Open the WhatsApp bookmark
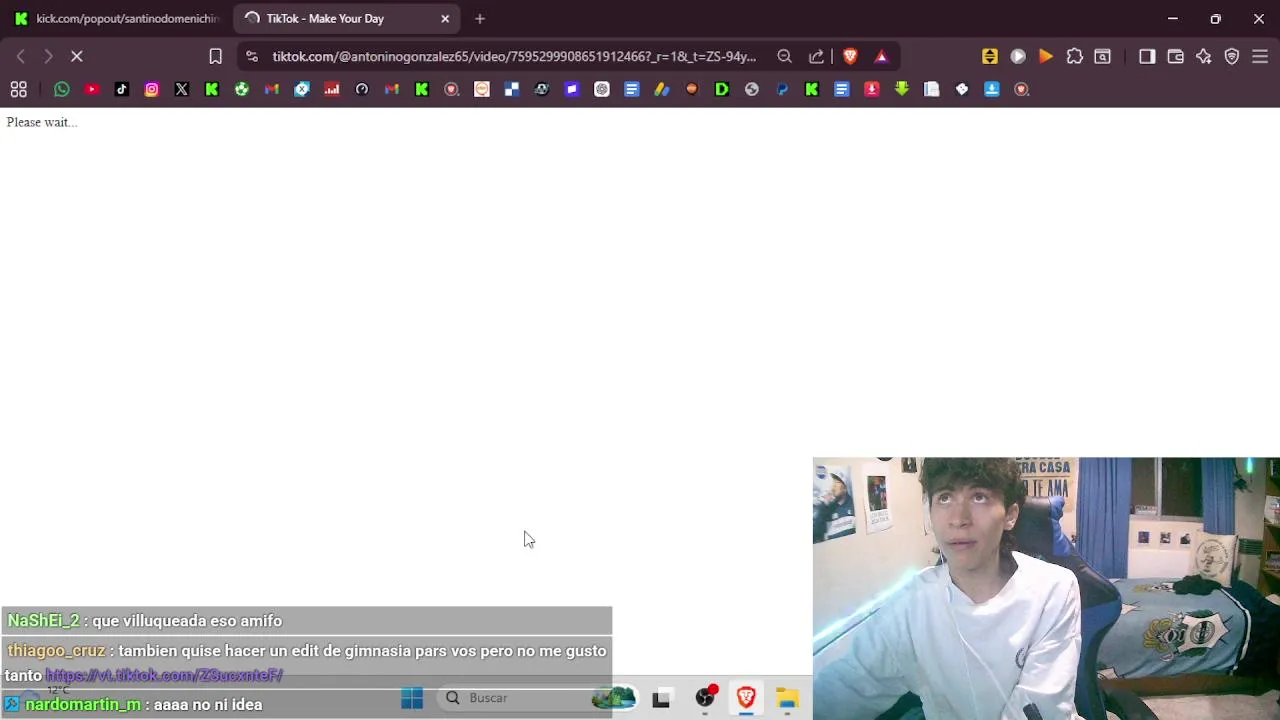 pos(62,89)
